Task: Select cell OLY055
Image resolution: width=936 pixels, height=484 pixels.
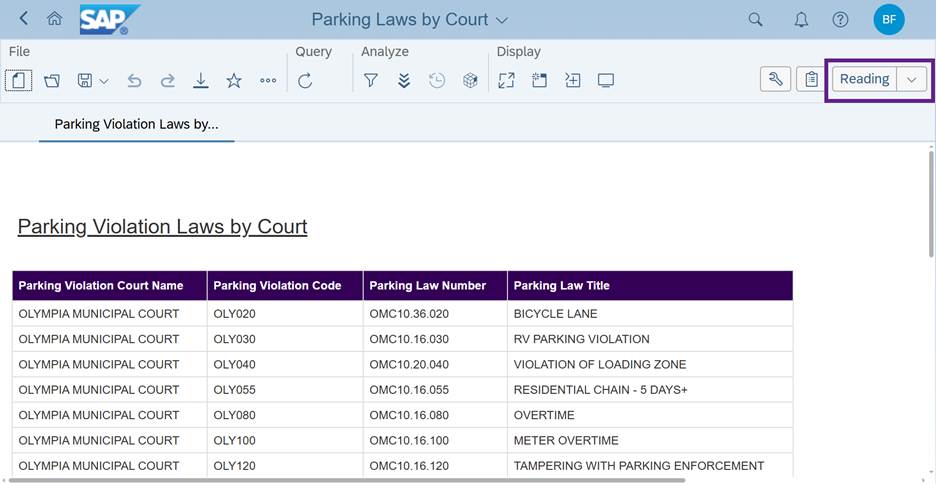Action: 285,390
